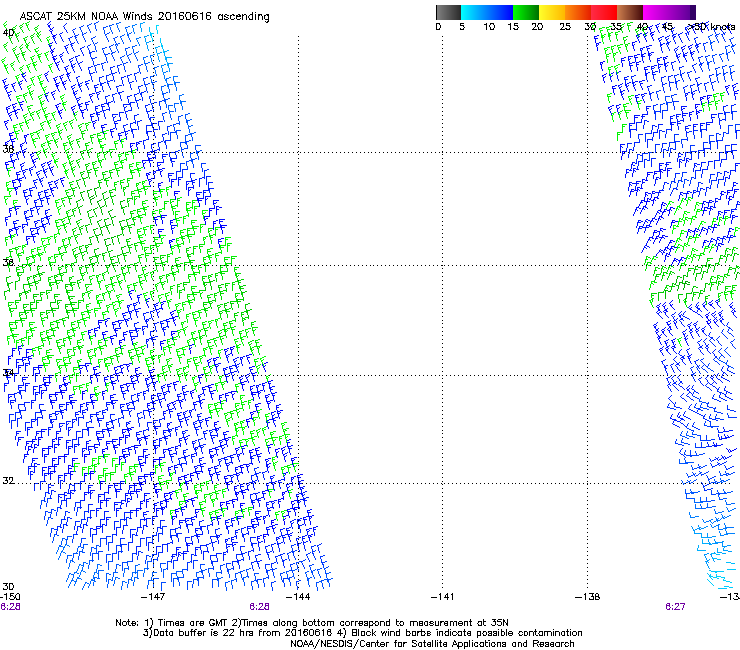Click the magenta-purple 40–50 knots legend segment
740x650 pixels.
click(x=669, y=12)
